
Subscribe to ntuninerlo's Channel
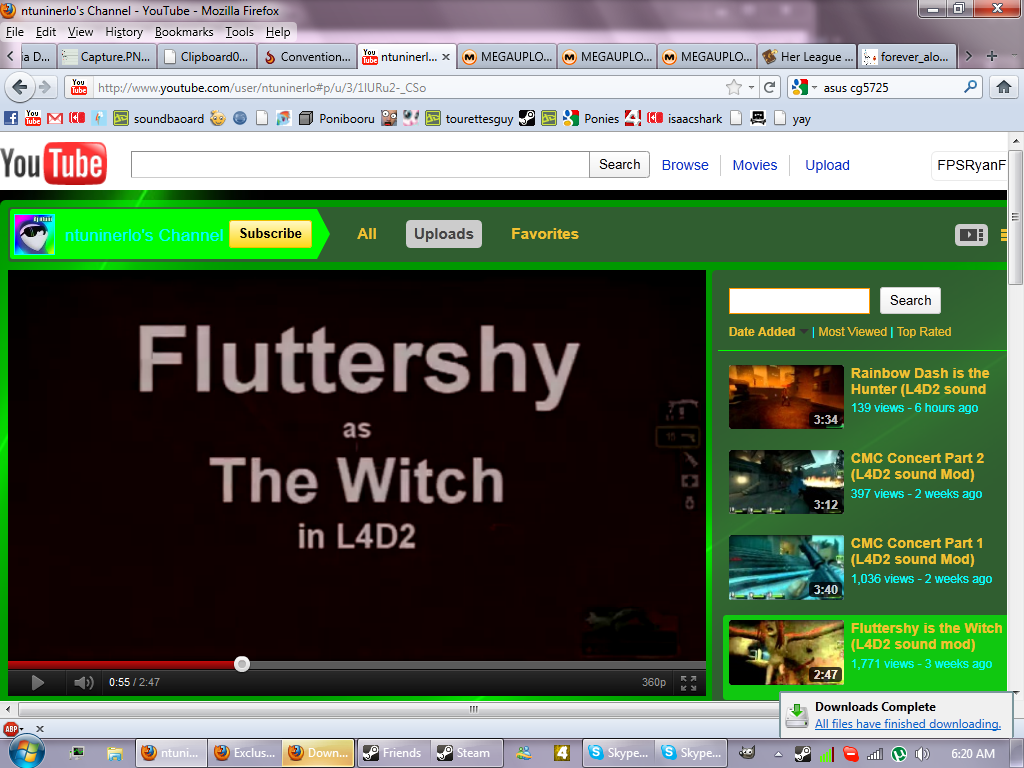click(270, 234)
